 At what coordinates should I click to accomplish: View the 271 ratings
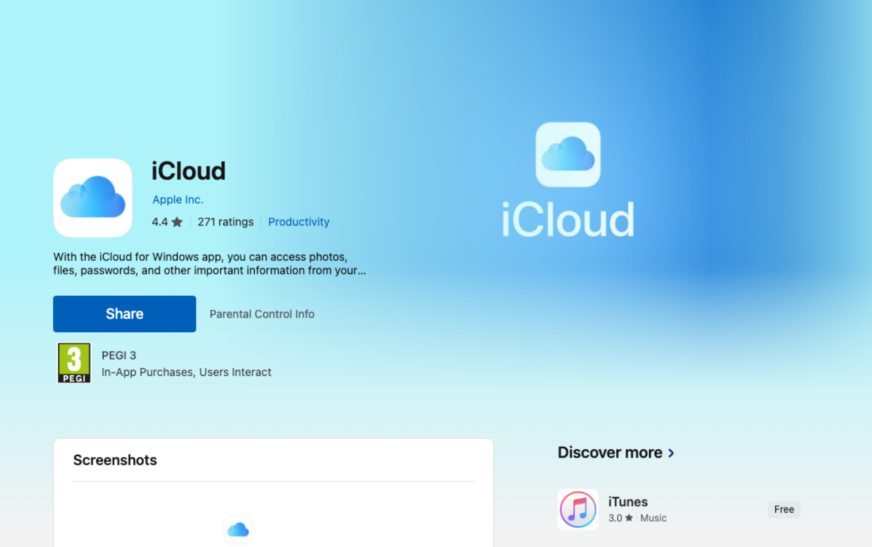click(225, 222)
